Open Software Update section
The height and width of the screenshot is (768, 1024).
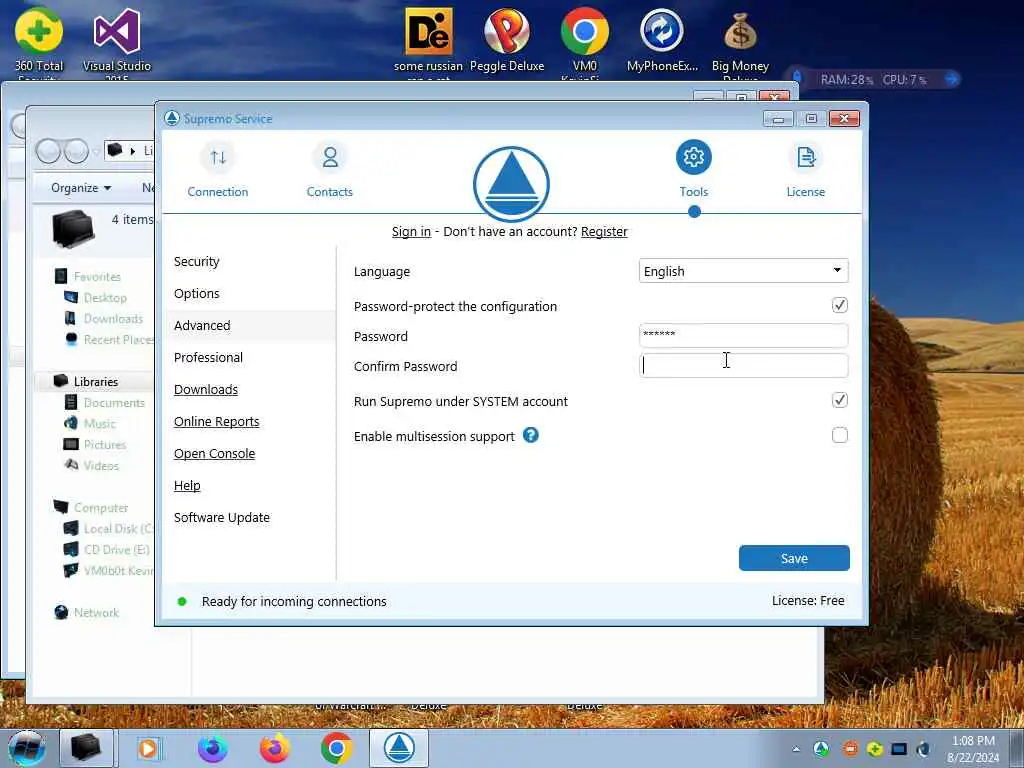[x=222, y=517]
